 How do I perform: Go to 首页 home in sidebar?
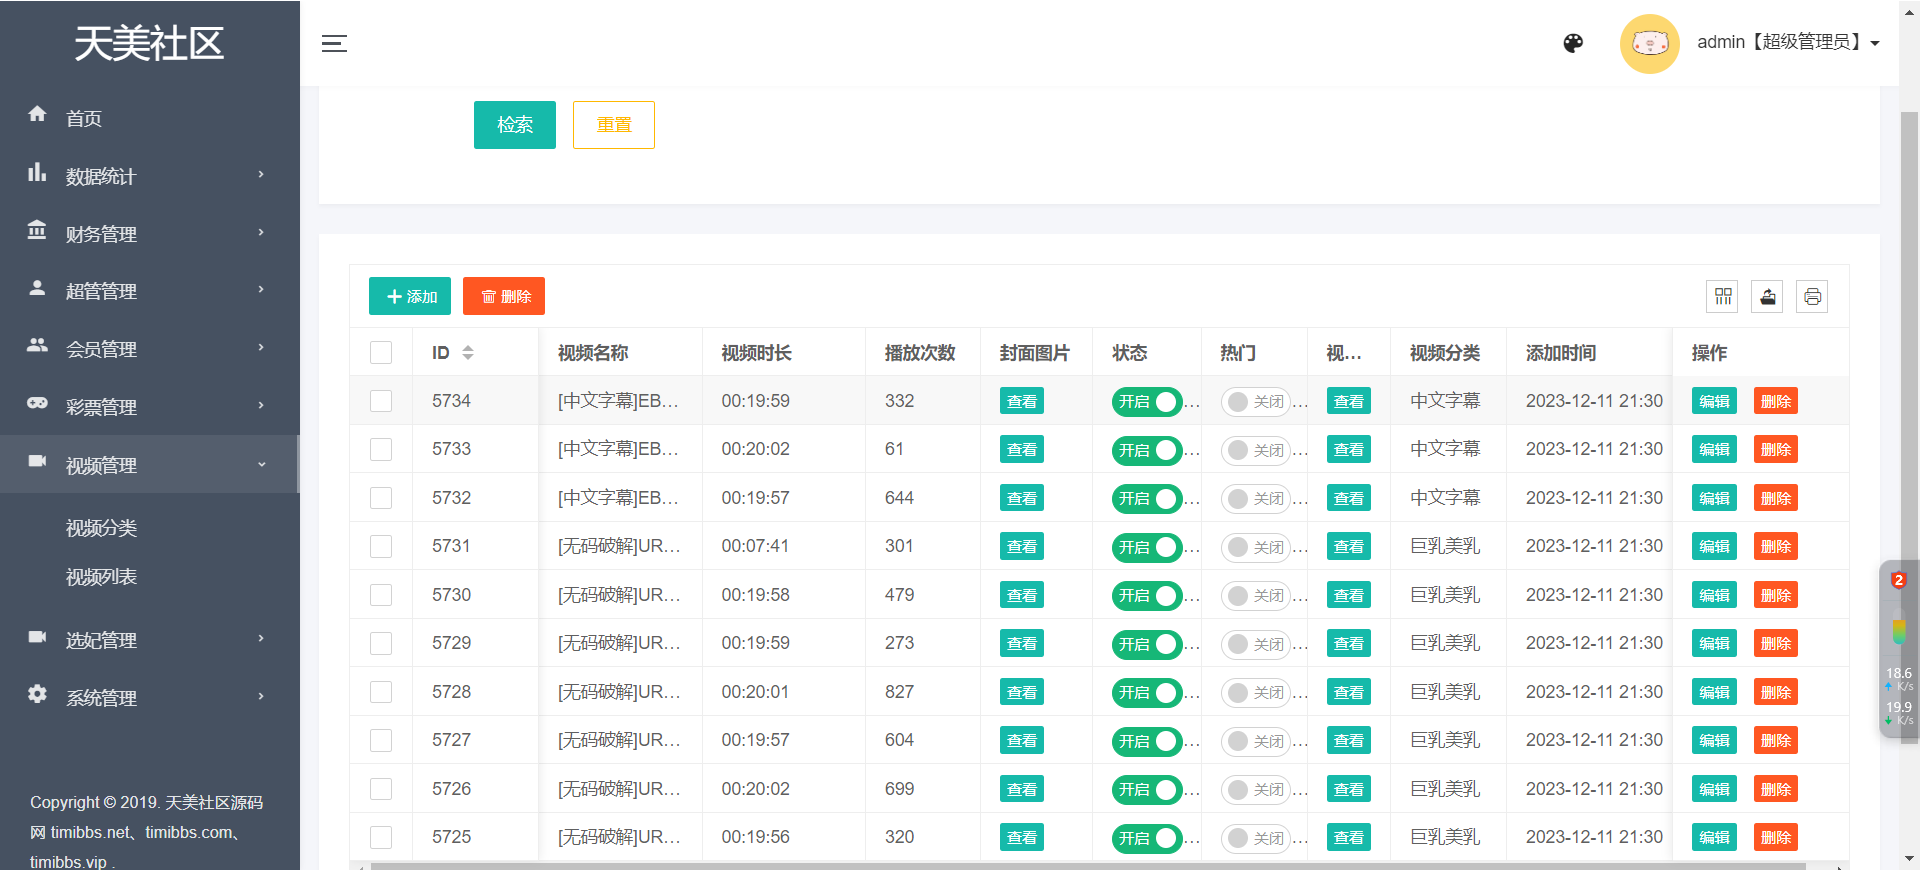[84, 119]
